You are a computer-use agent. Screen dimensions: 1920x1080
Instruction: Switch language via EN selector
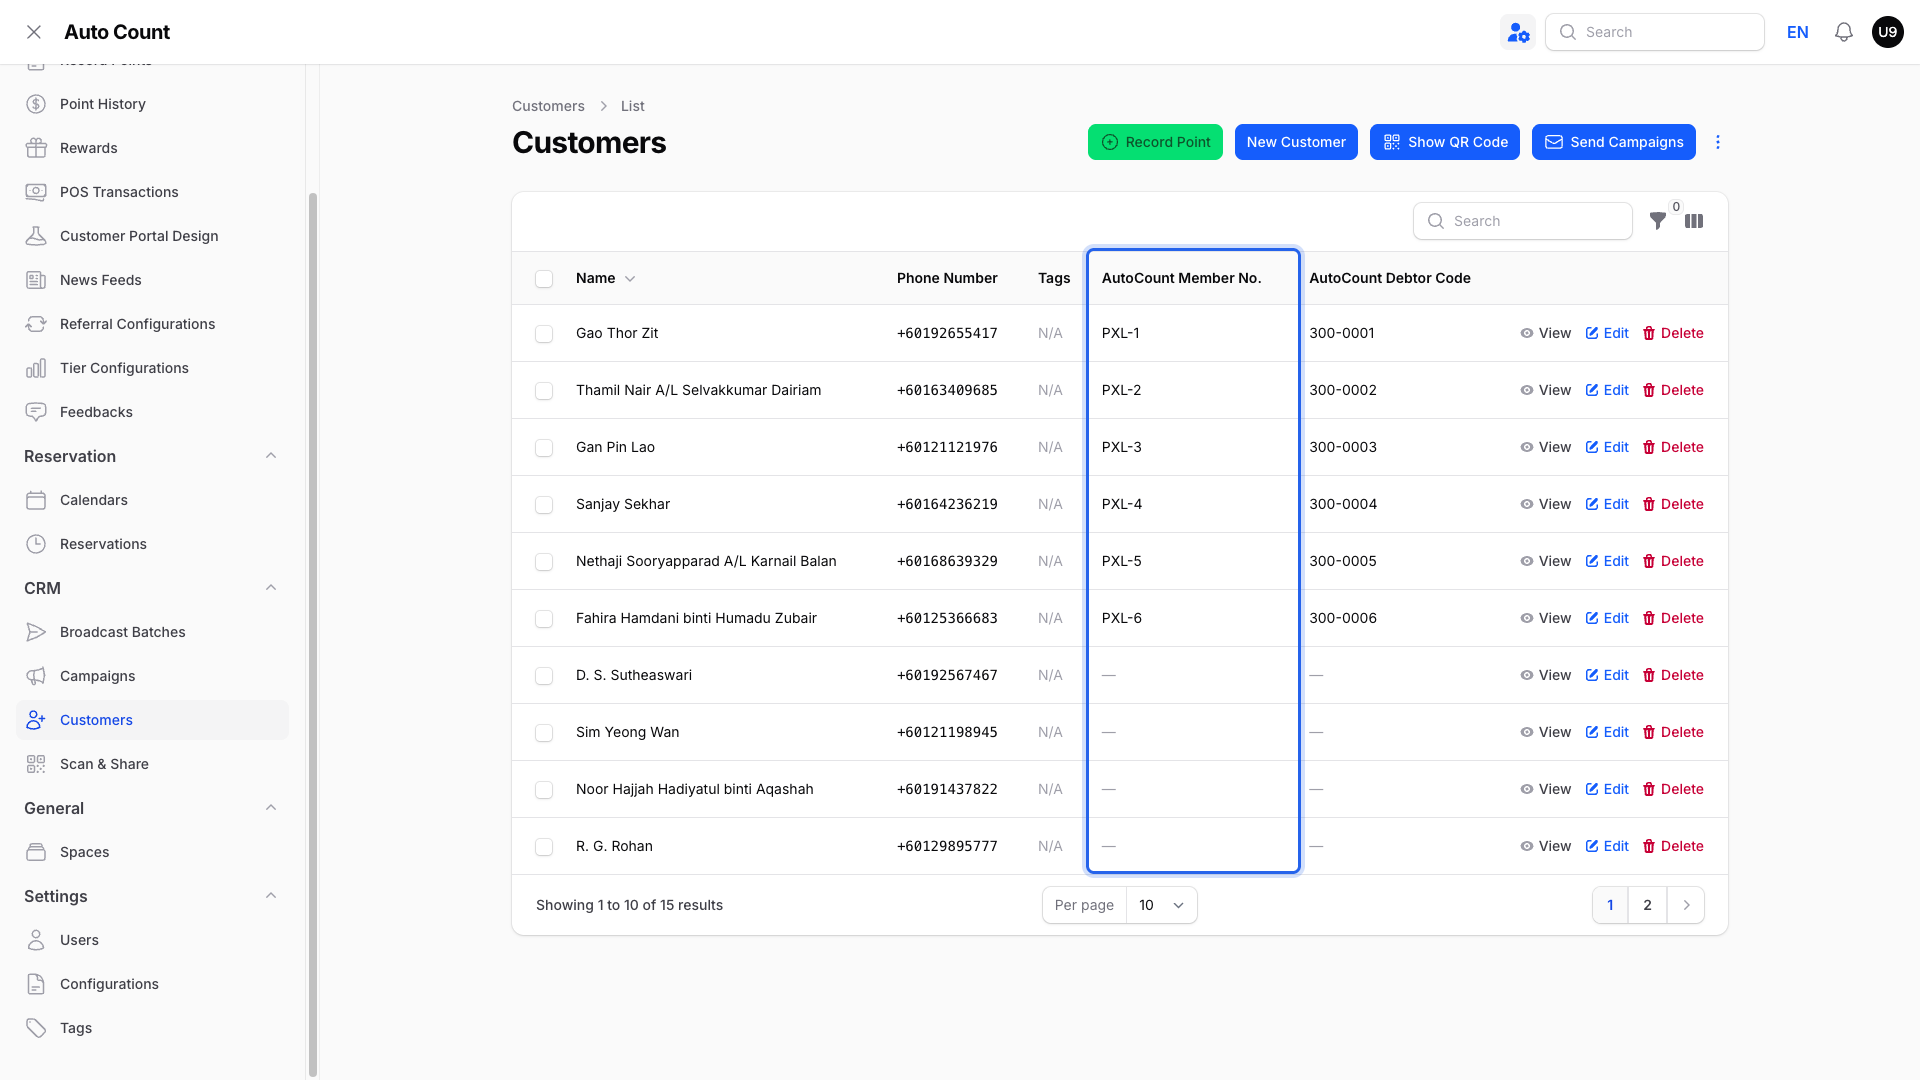[1797, 32]
